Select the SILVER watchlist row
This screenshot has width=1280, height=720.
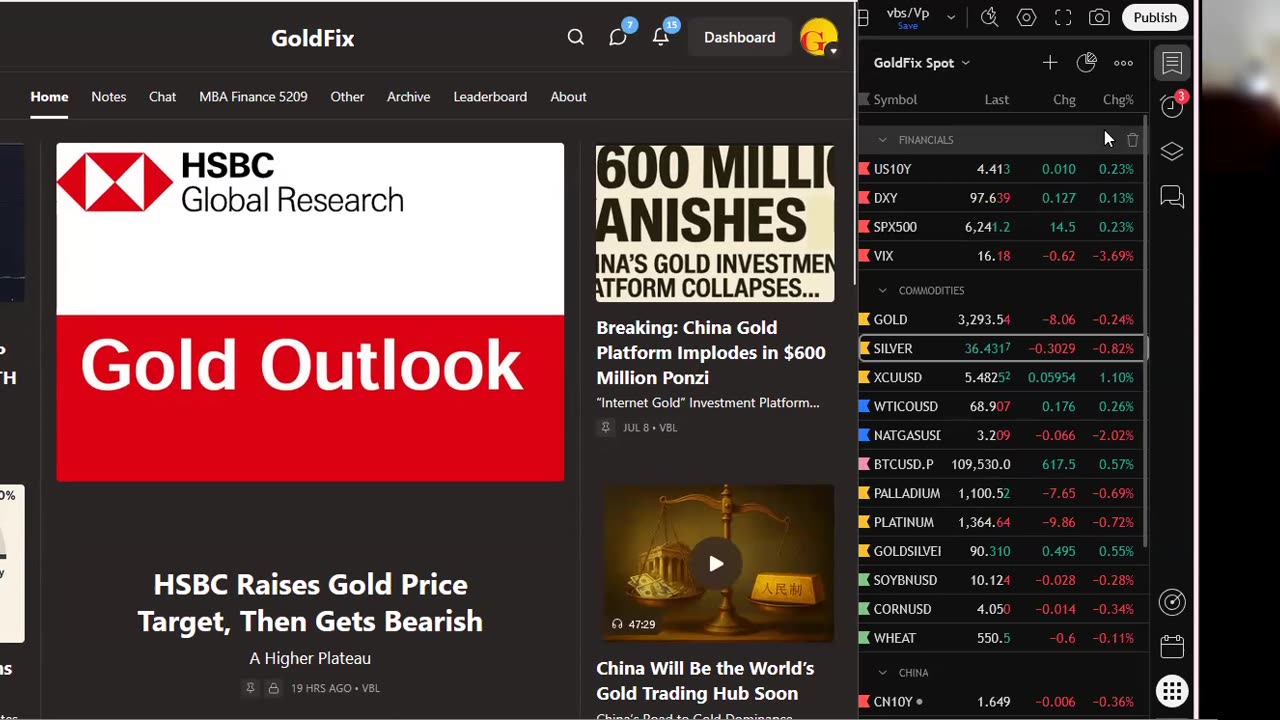pos(1000,349)
